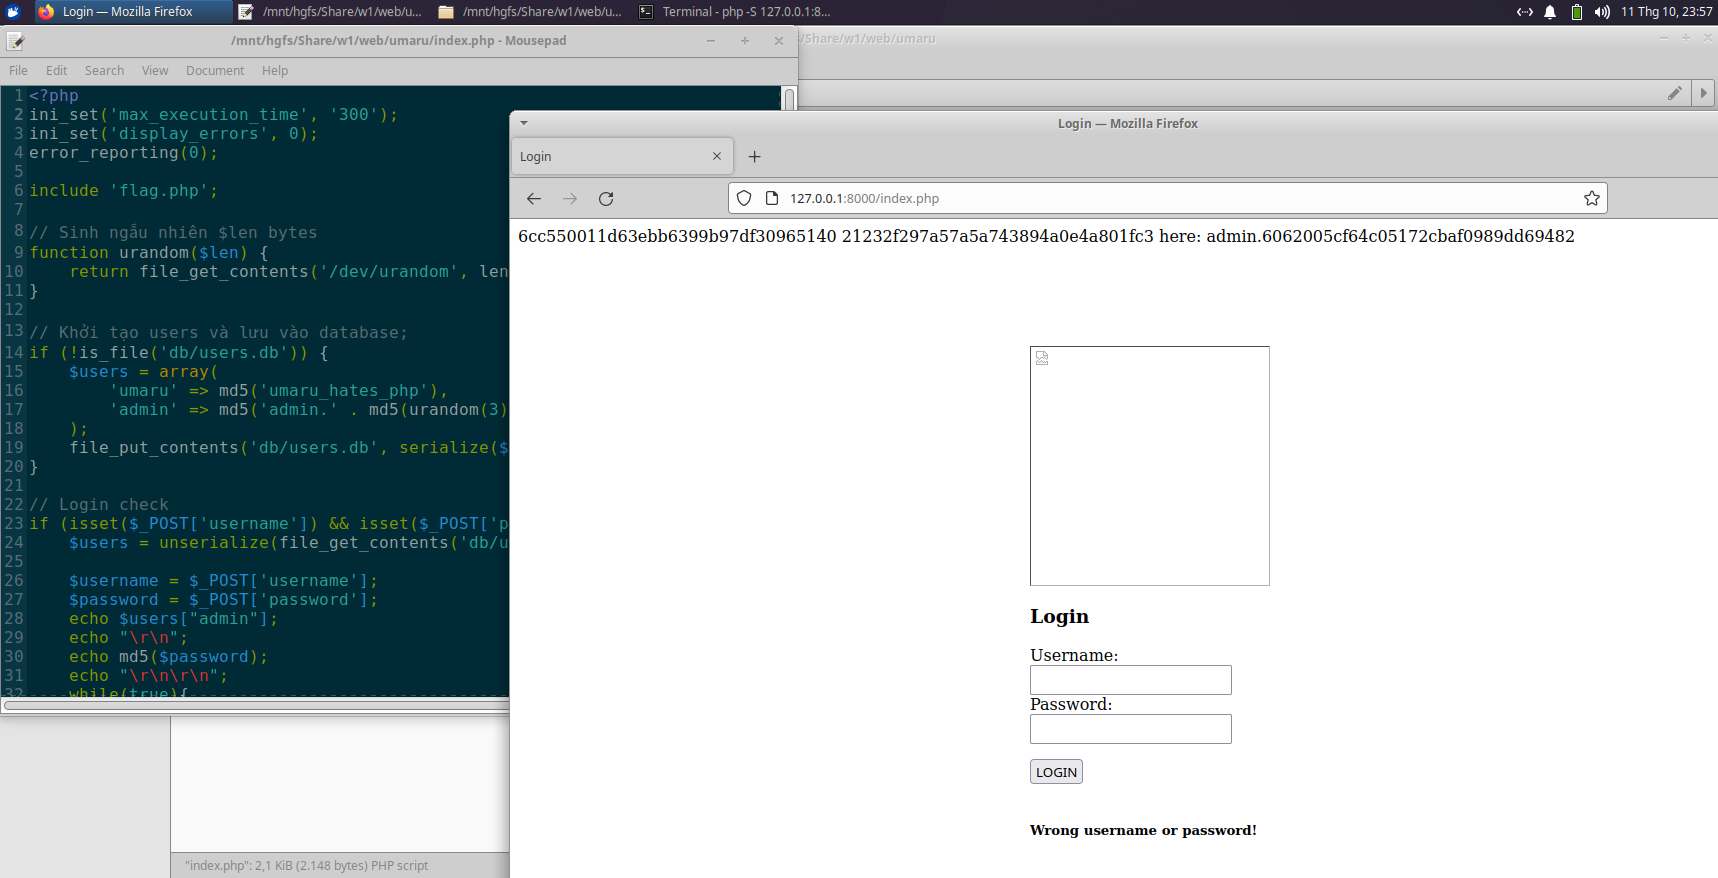Click the Password input field
1718x878 pixels.
(x=1130, y=729)
